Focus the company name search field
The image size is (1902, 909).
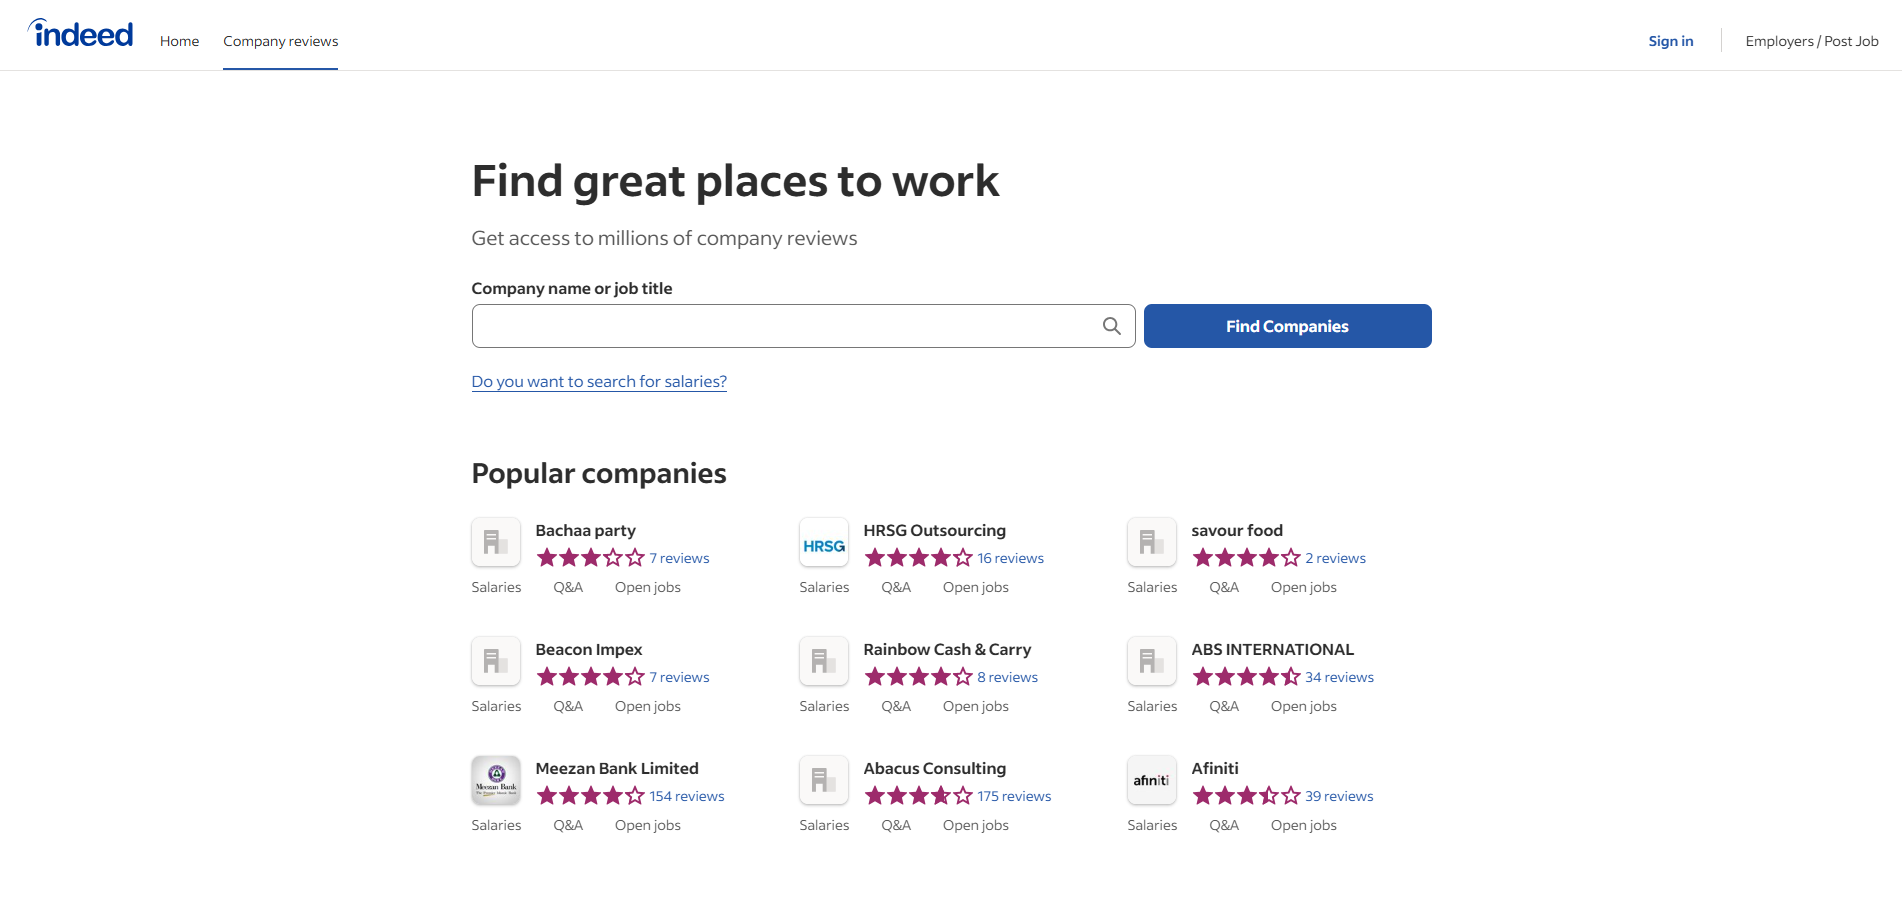803,326
